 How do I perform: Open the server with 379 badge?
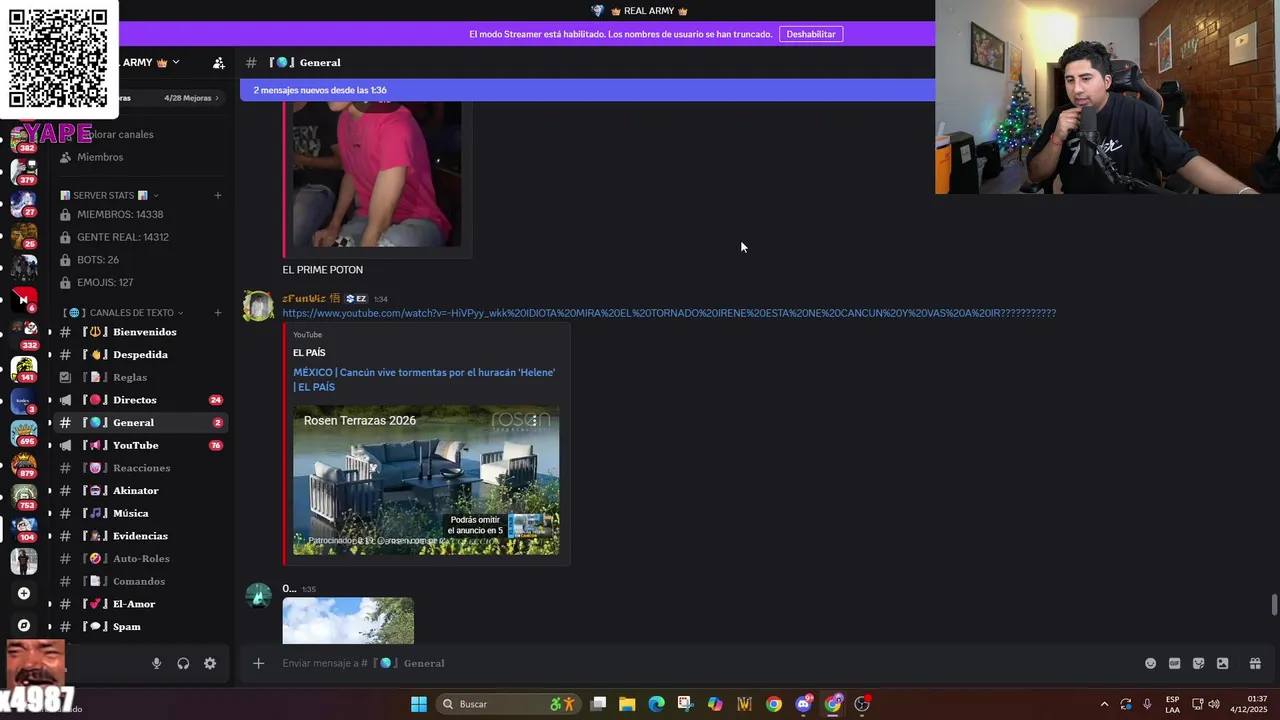[x=24, y=171]
